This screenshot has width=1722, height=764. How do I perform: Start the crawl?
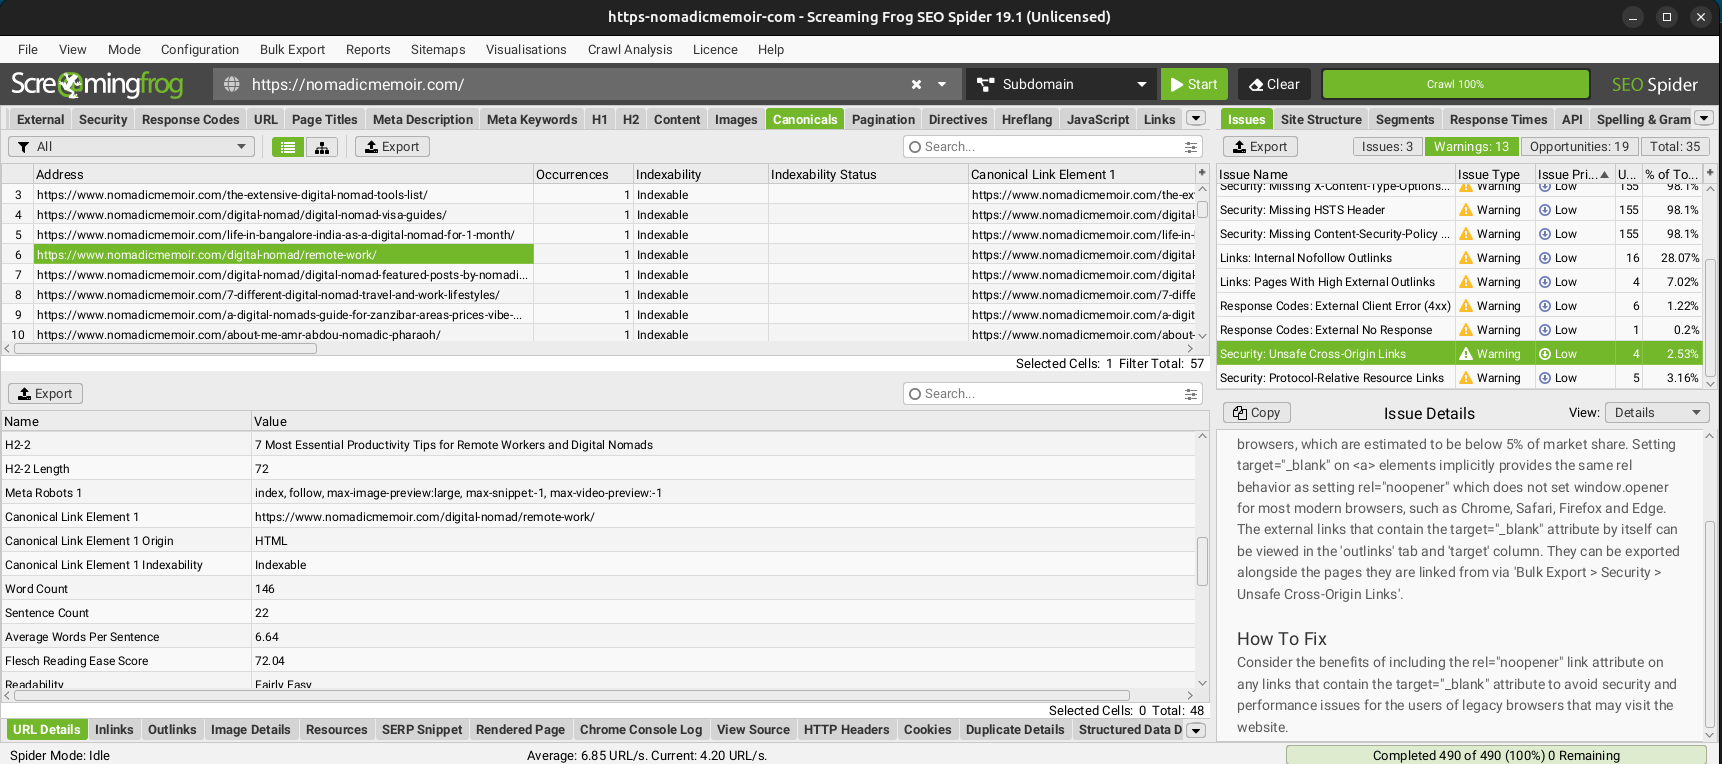click(1194, 85)
